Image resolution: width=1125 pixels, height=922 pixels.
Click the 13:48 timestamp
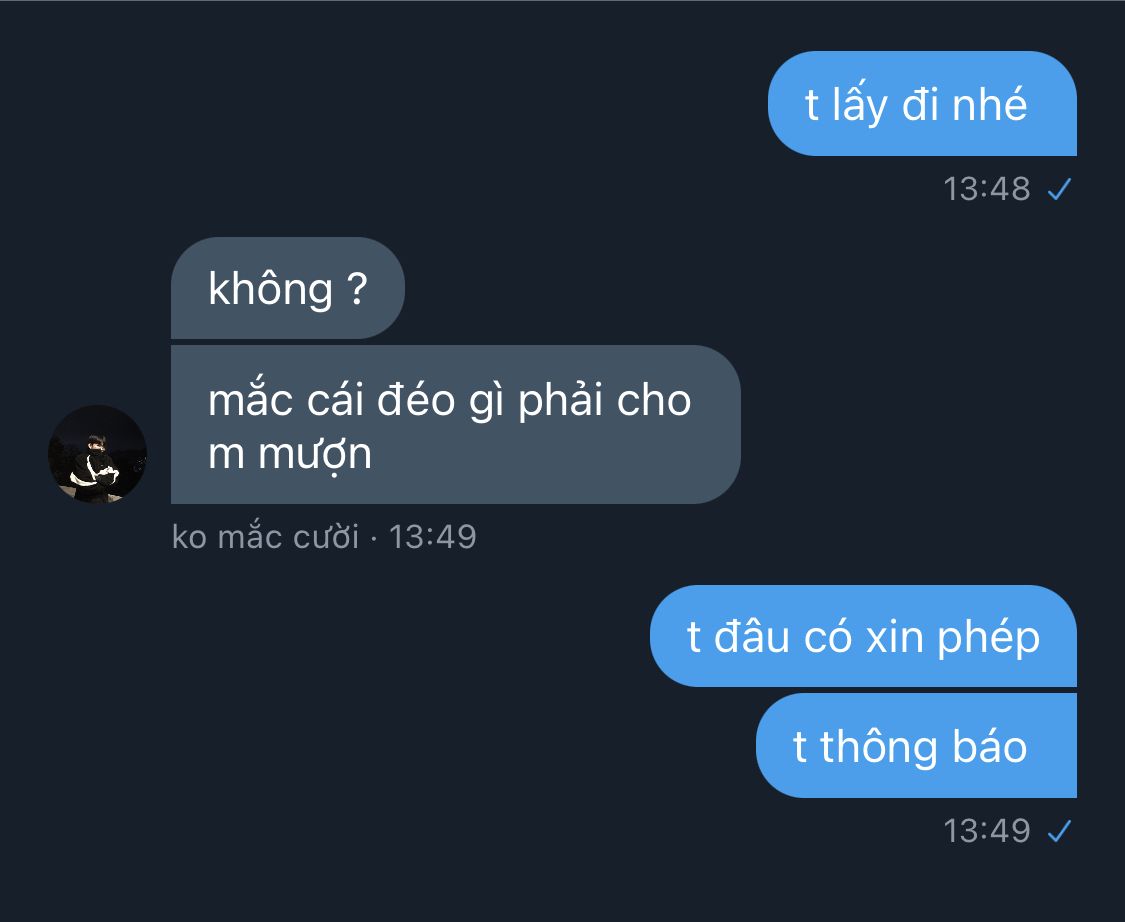coord(987,189)
